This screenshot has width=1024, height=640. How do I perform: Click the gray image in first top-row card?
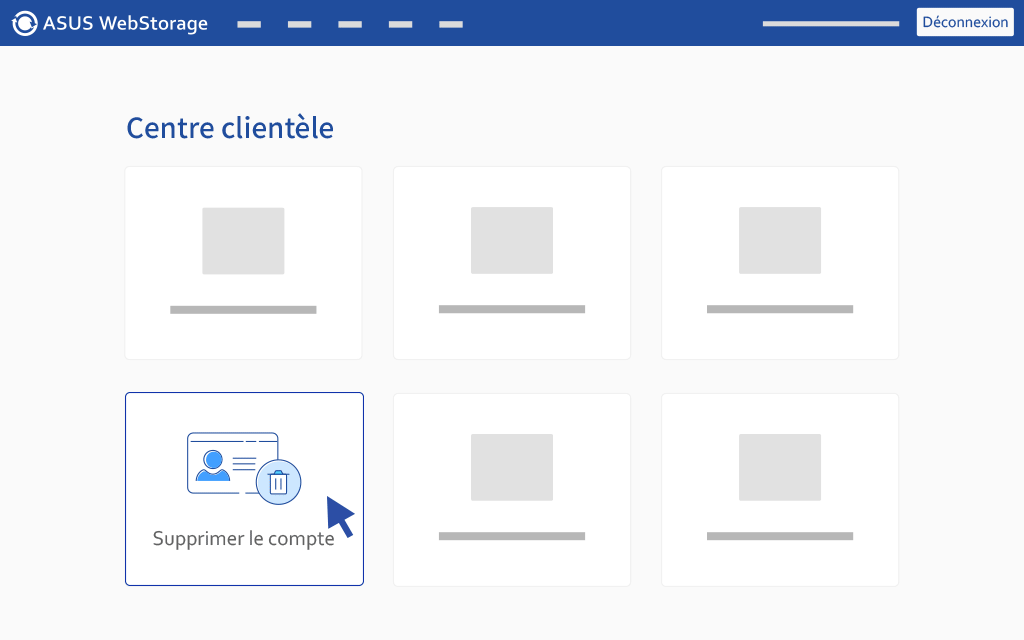pos(243,241)
